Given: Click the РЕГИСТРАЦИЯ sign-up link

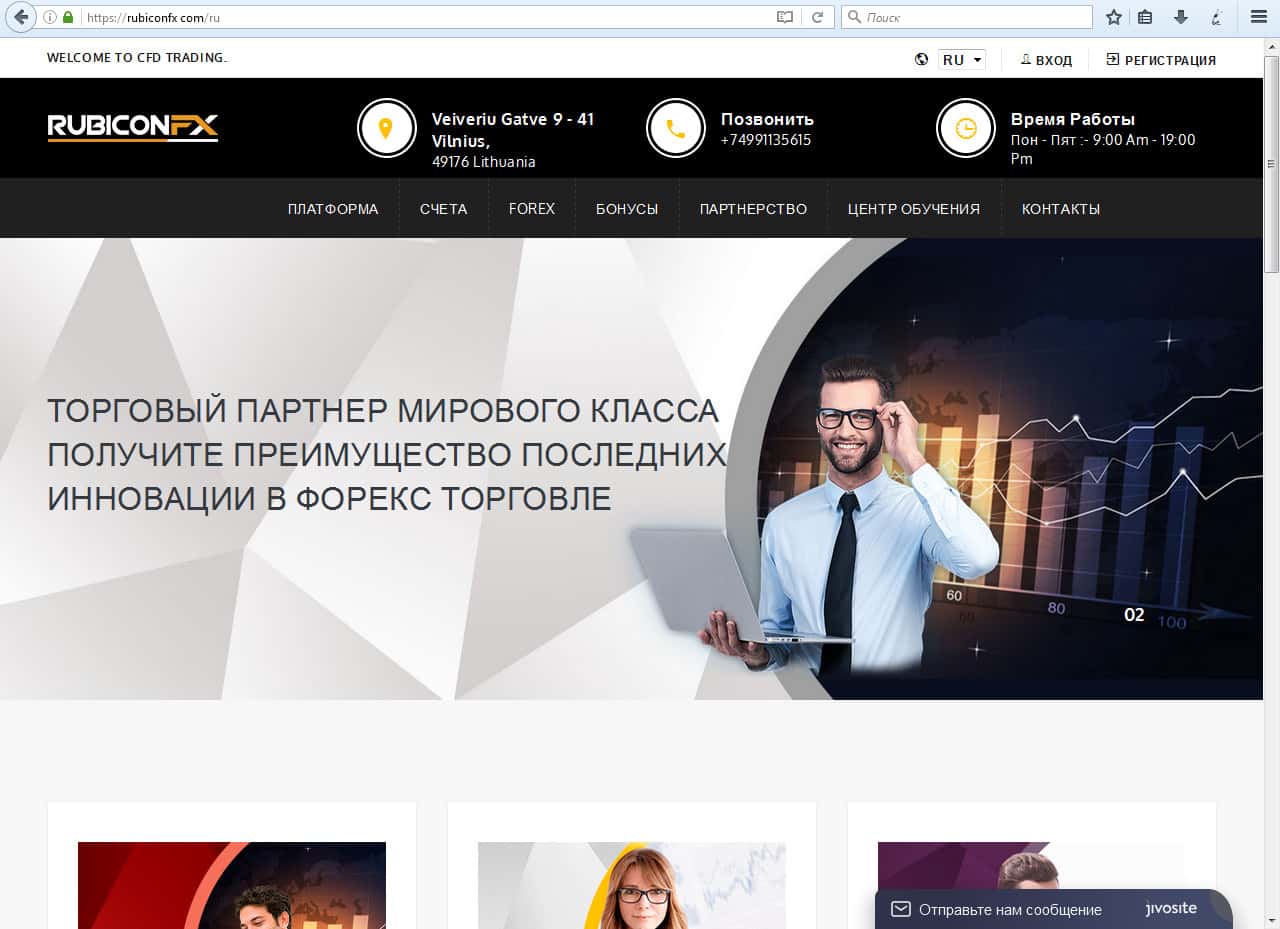Looking at the screenshot, I should (1161, 60).
